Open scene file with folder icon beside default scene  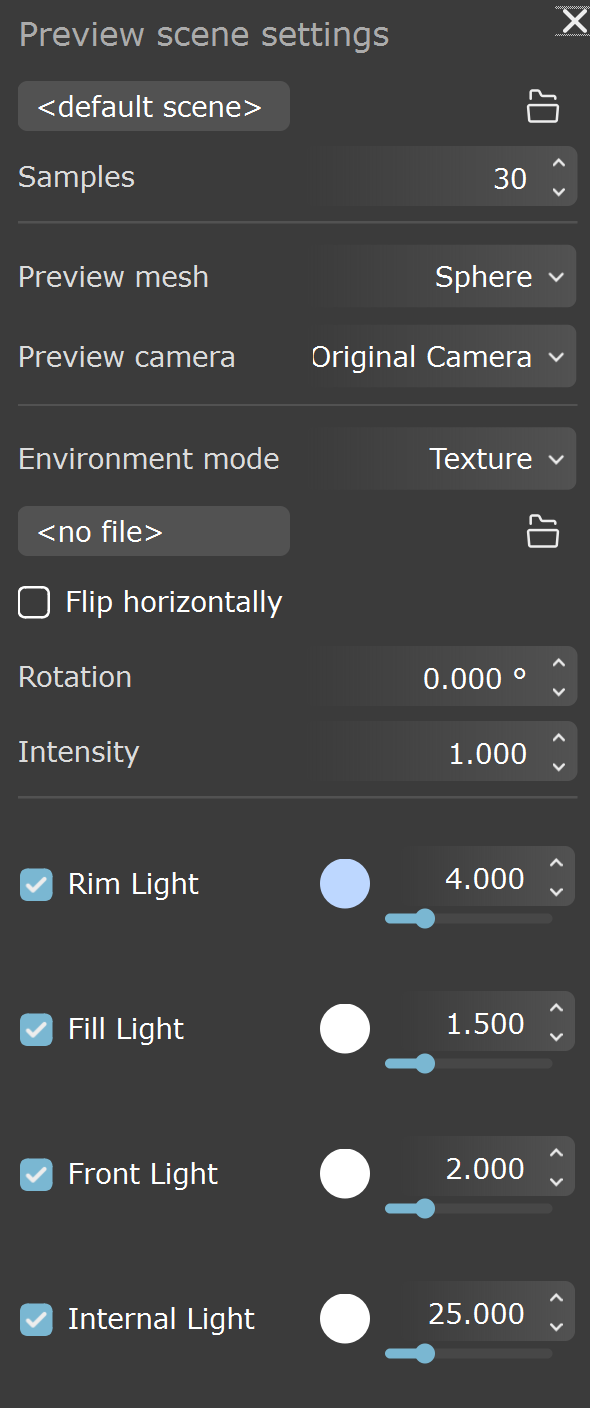(543, 106)
